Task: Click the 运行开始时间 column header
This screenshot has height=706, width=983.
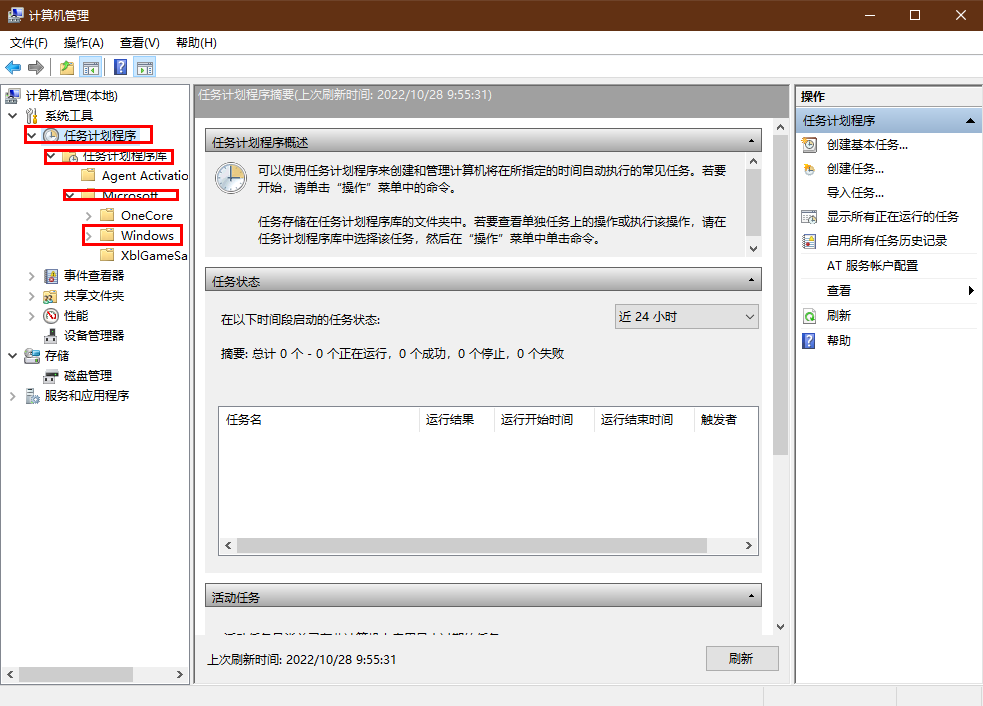Action: pos(544,419)
